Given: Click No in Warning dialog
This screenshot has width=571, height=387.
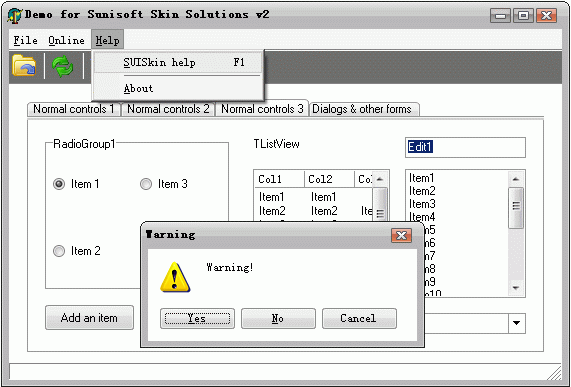Looking at the screenshot, I should pyautogui.click(x=278, y=319).
